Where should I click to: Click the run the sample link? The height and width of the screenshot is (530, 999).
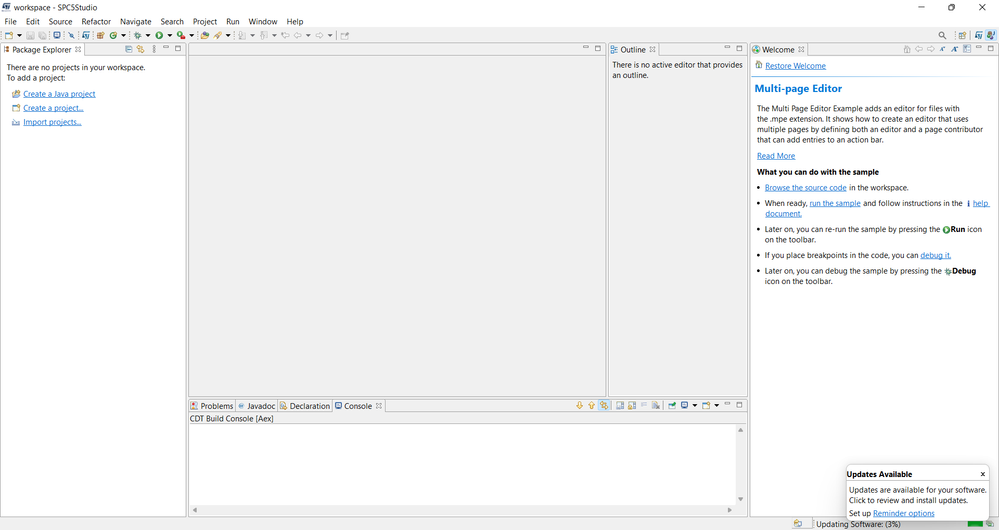tap(835, 203)
